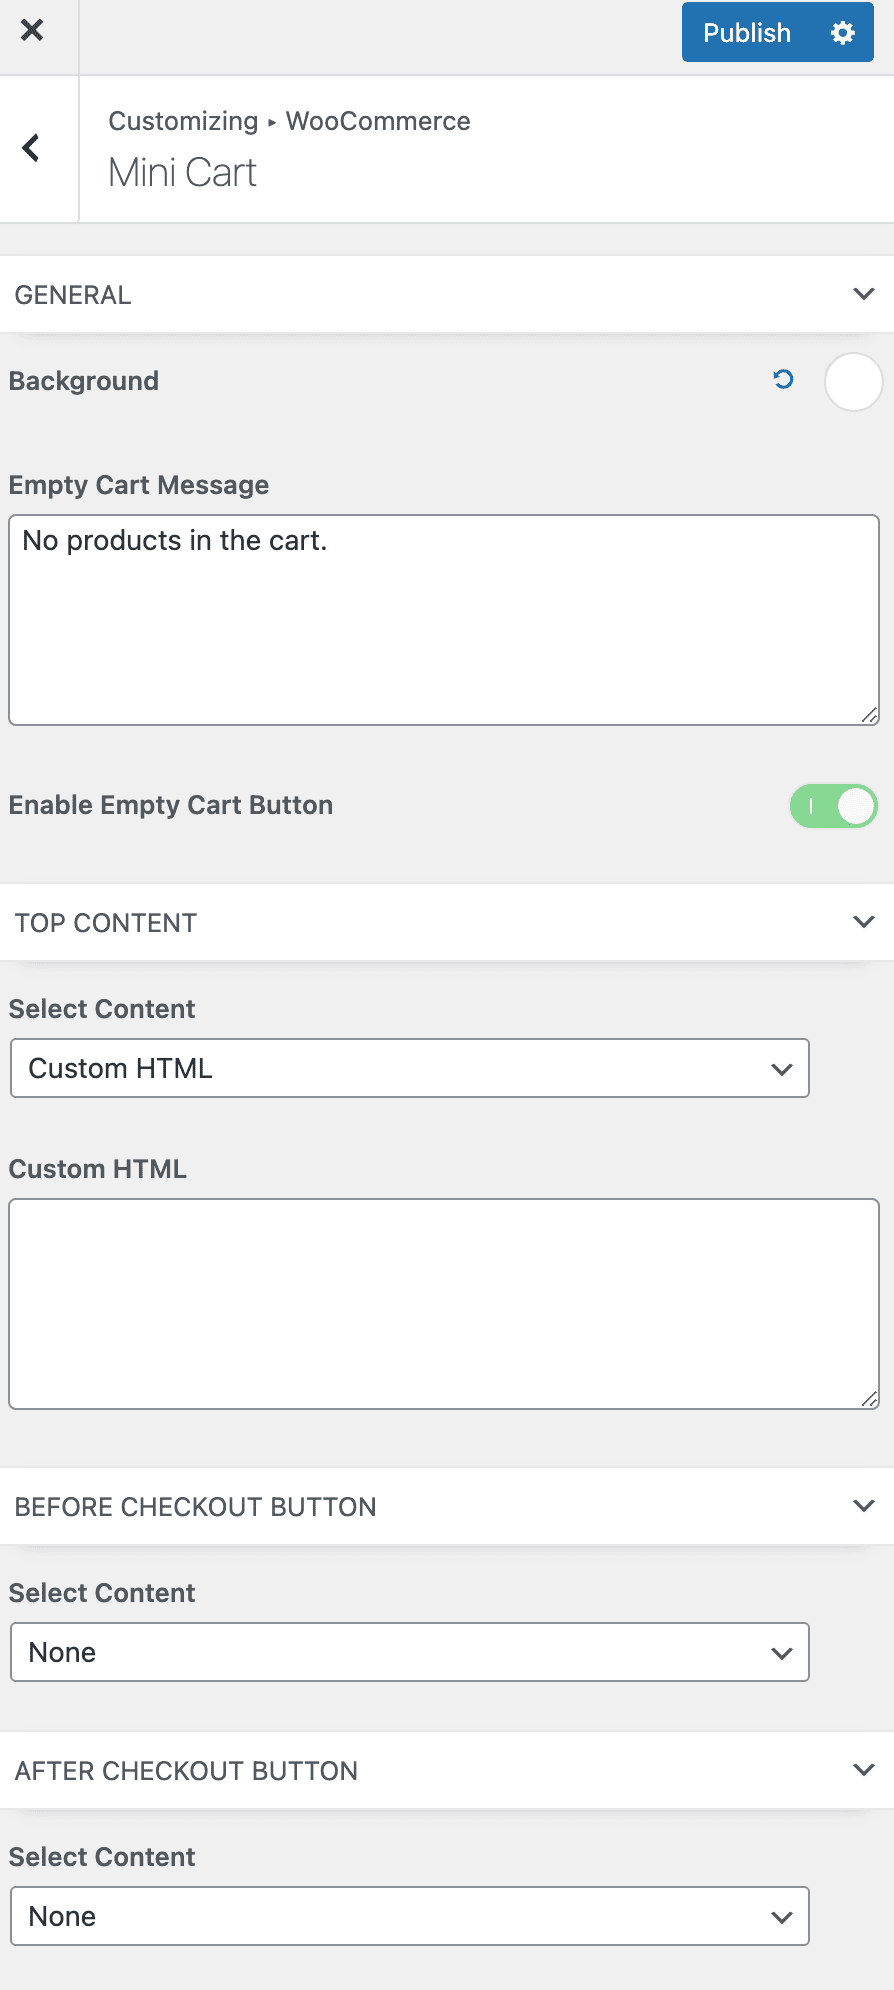This screenshot has width=894, height=1990.
Task: Collapse the BEFORE CHECKOUT BUTTON section chevron
Action: 864,1506
